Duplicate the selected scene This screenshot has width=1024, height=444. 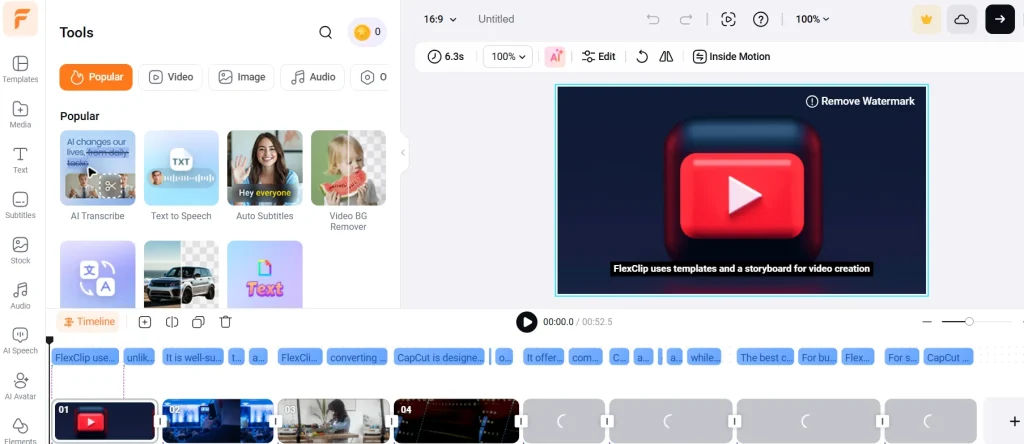tap(199, 322)
